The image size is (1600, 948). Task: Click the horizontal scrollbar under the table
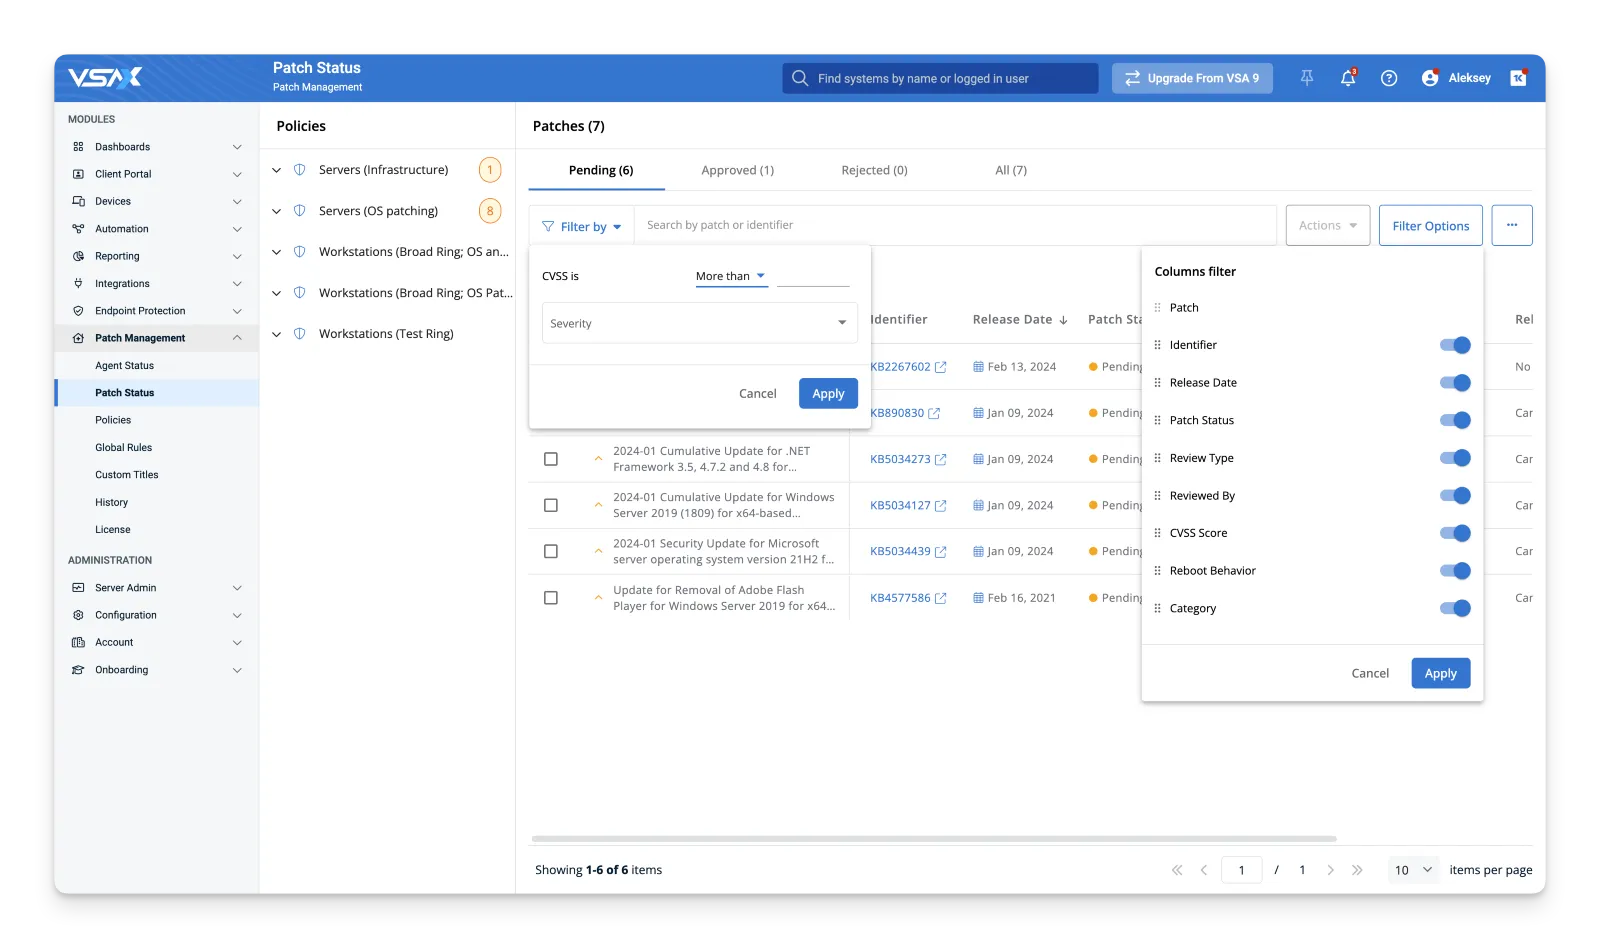(934, 839)
